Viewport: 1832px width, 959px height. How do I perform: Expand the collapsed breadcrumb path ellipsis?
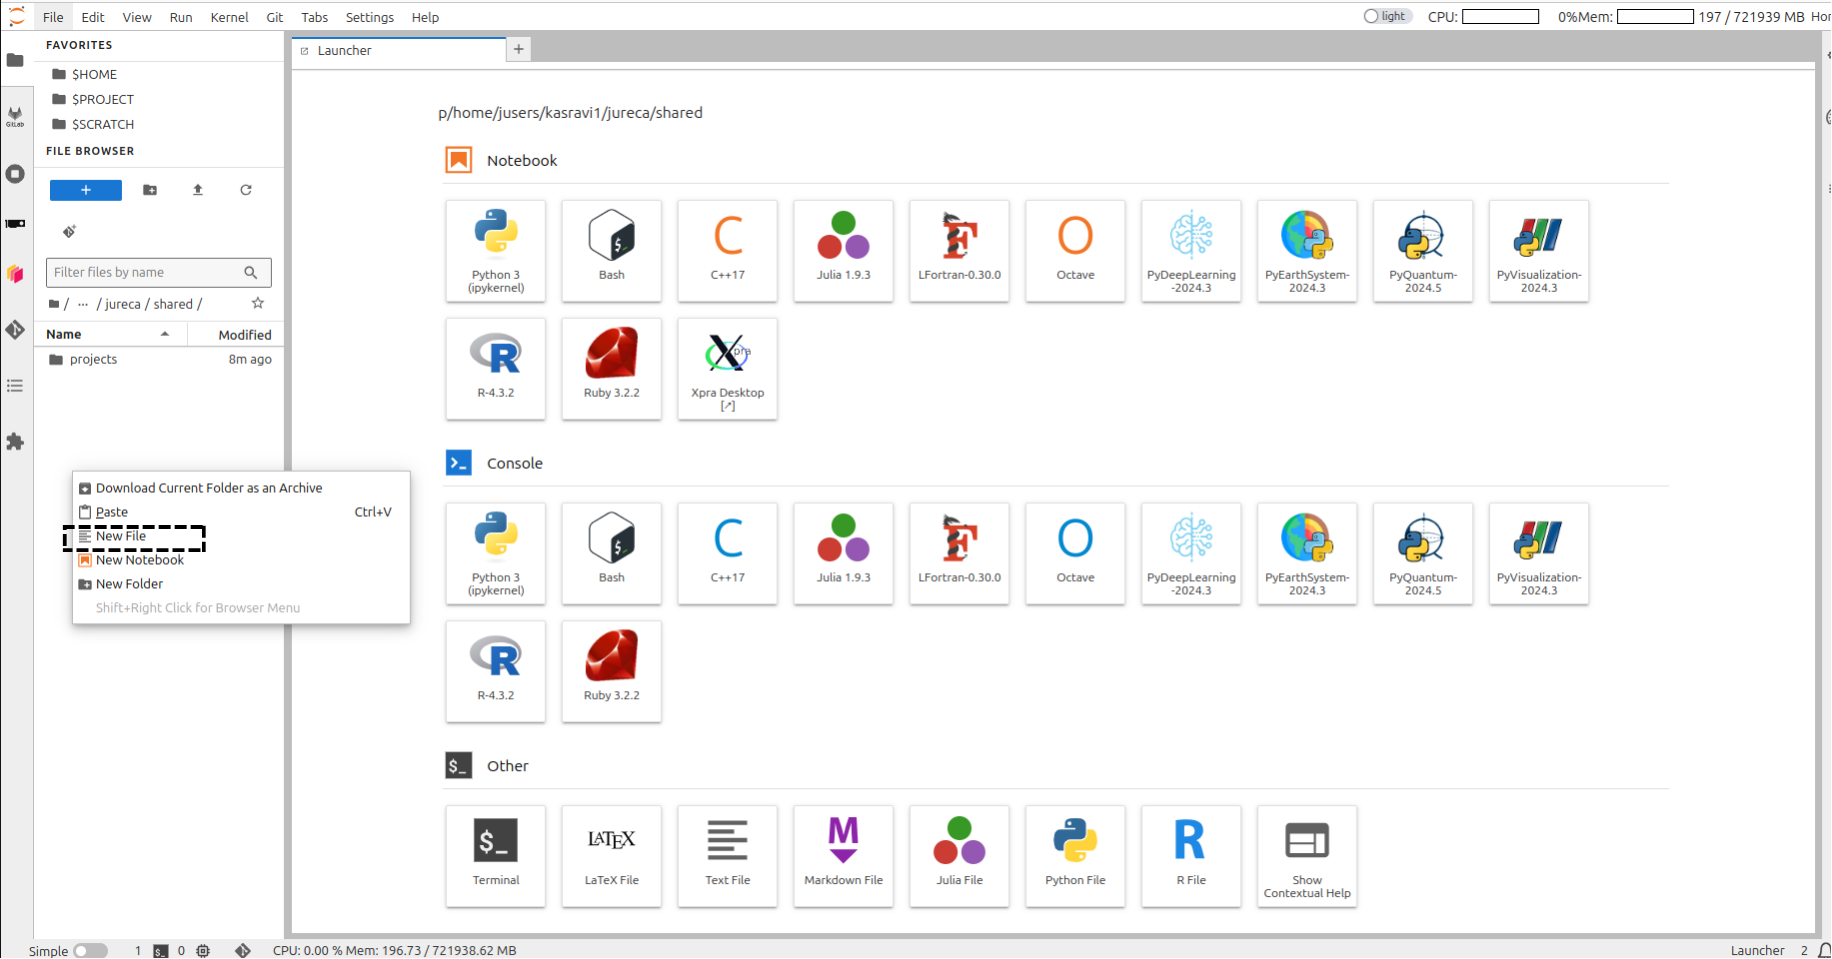click(83, 304)
